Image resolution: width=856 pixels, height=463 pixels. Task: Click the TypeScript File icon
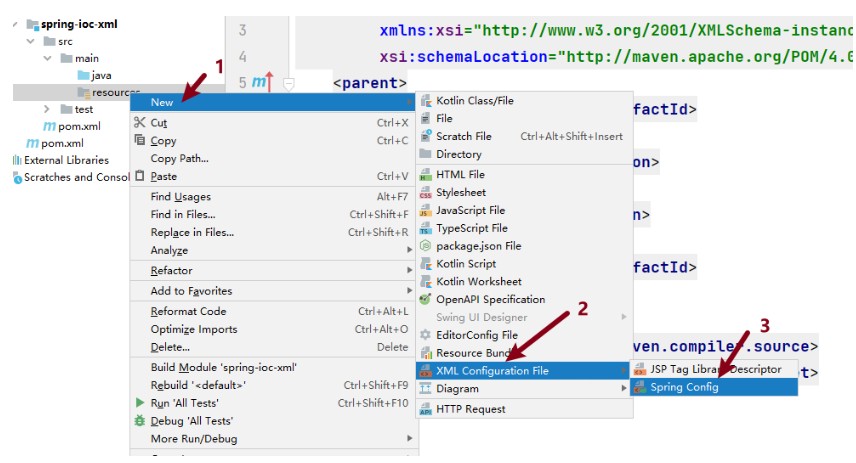pos(426,228)
